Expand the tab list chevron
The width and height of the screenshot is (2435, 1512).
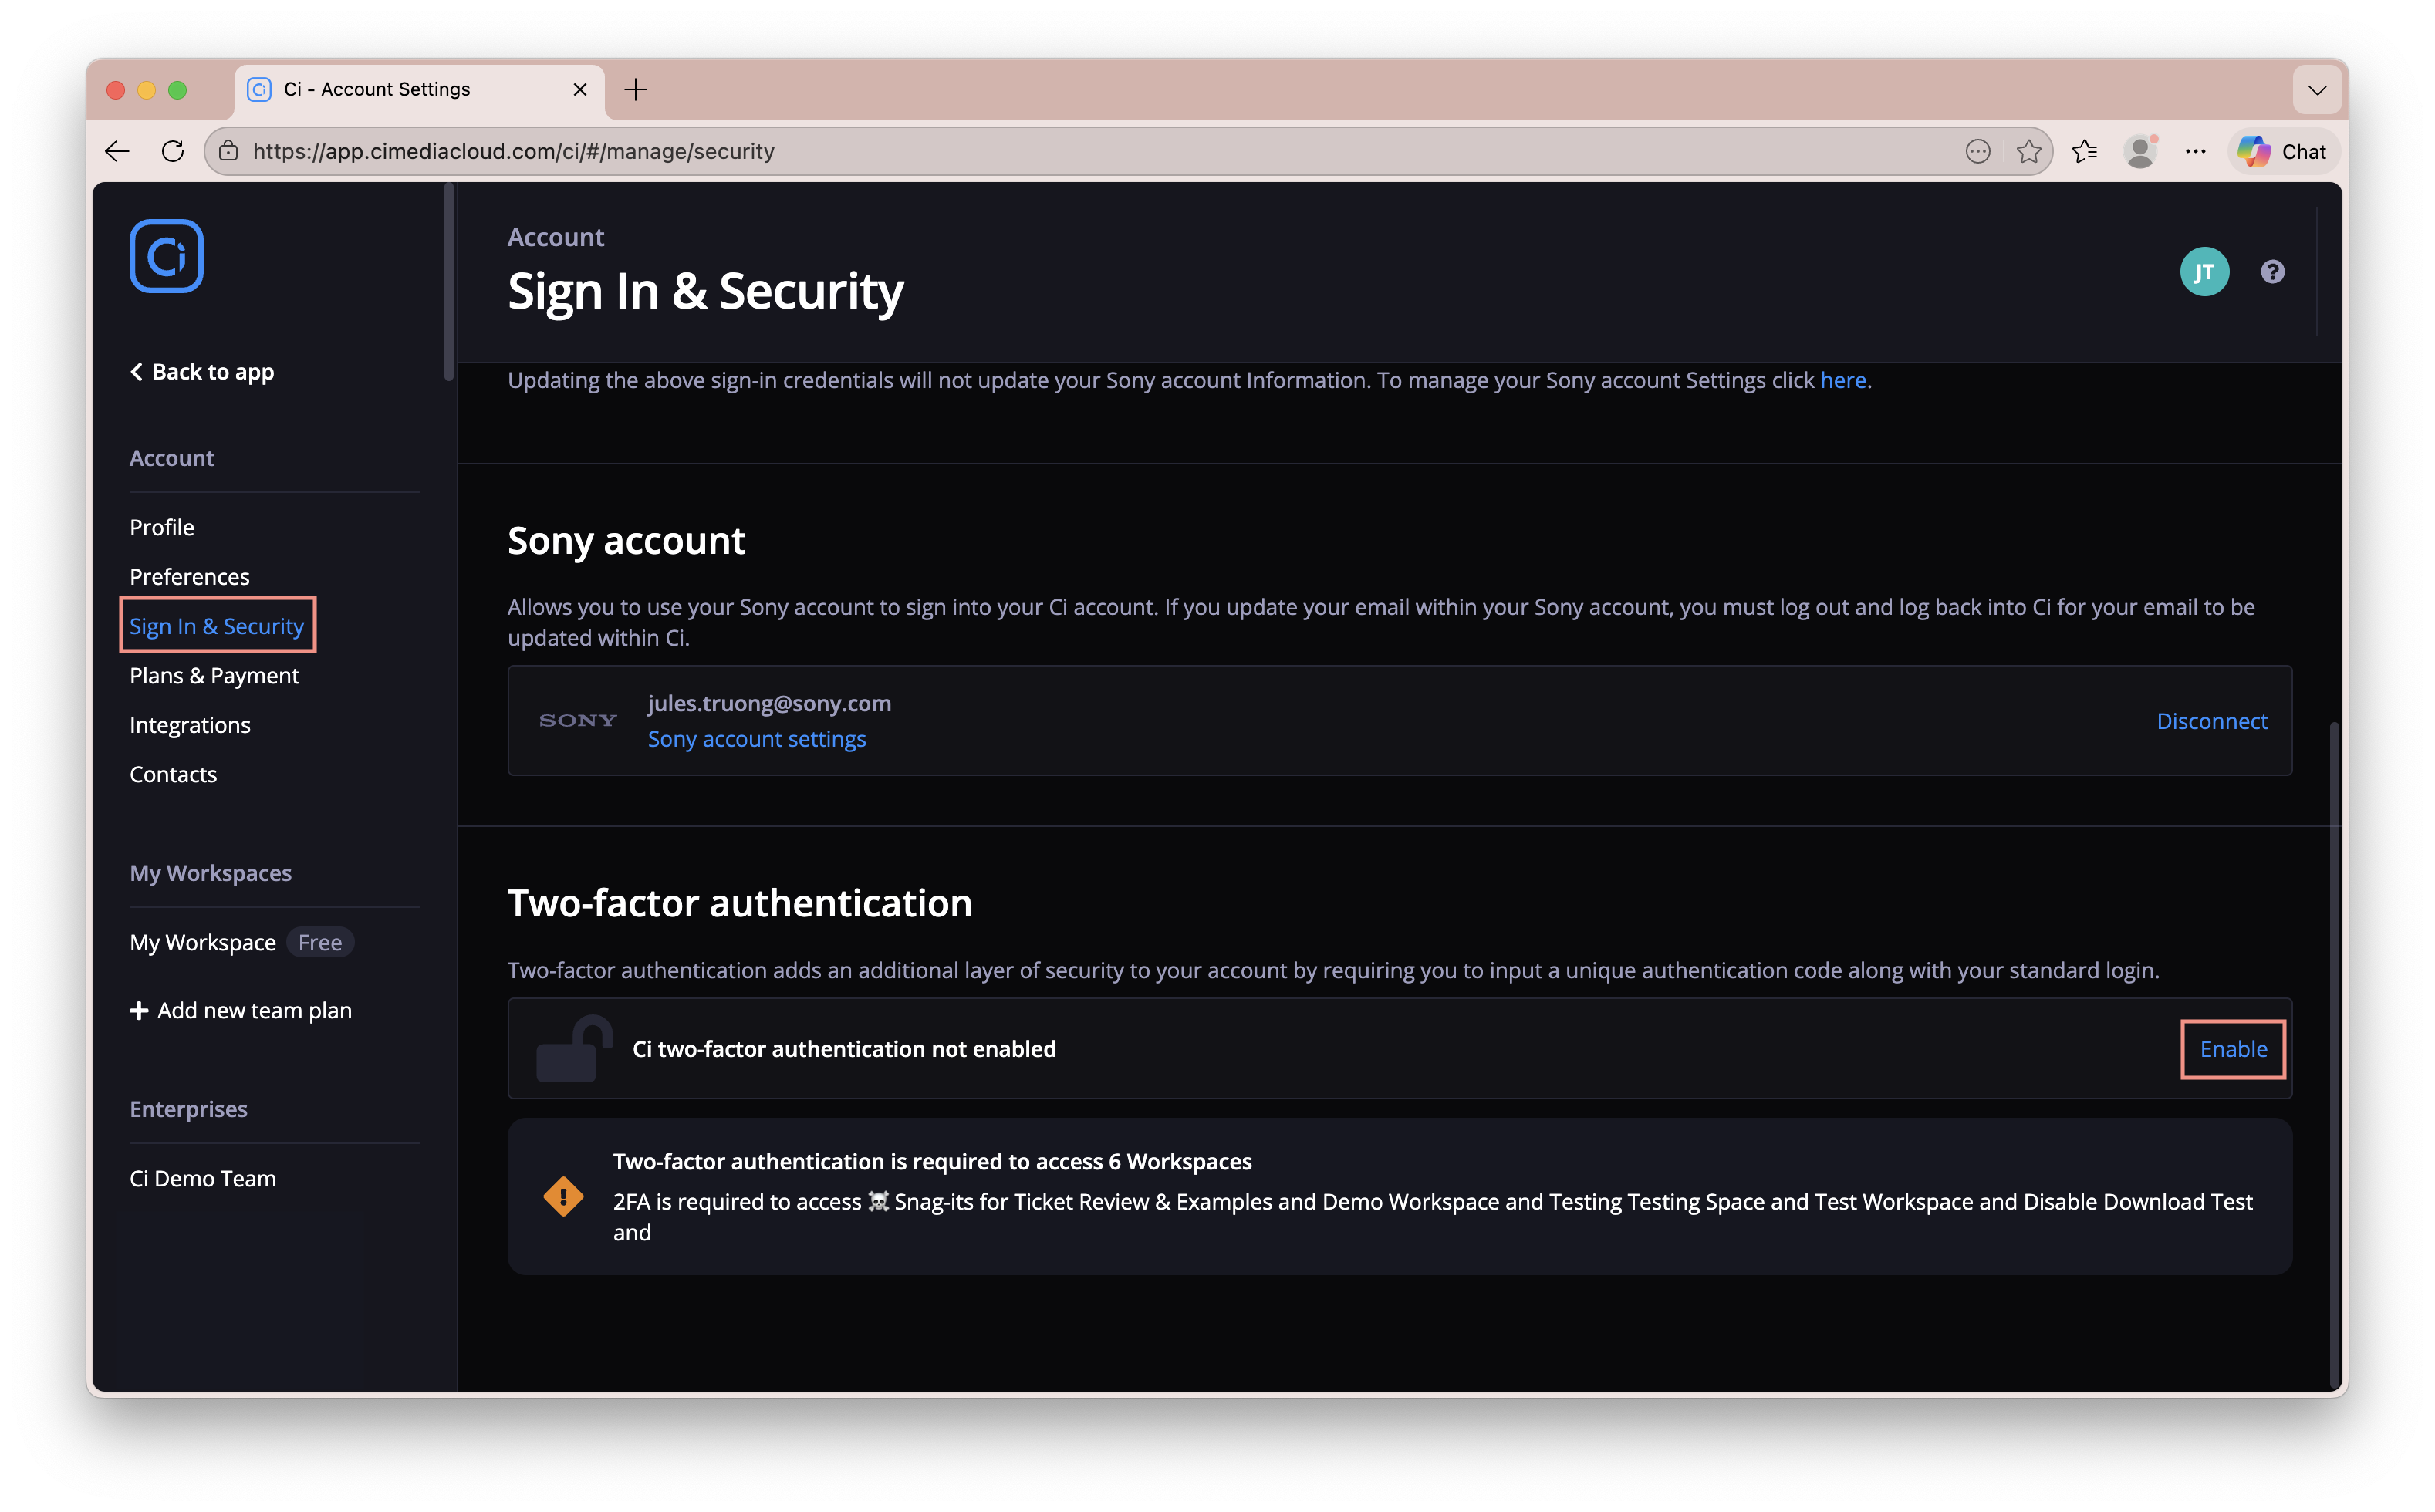tap(2316, 90)
